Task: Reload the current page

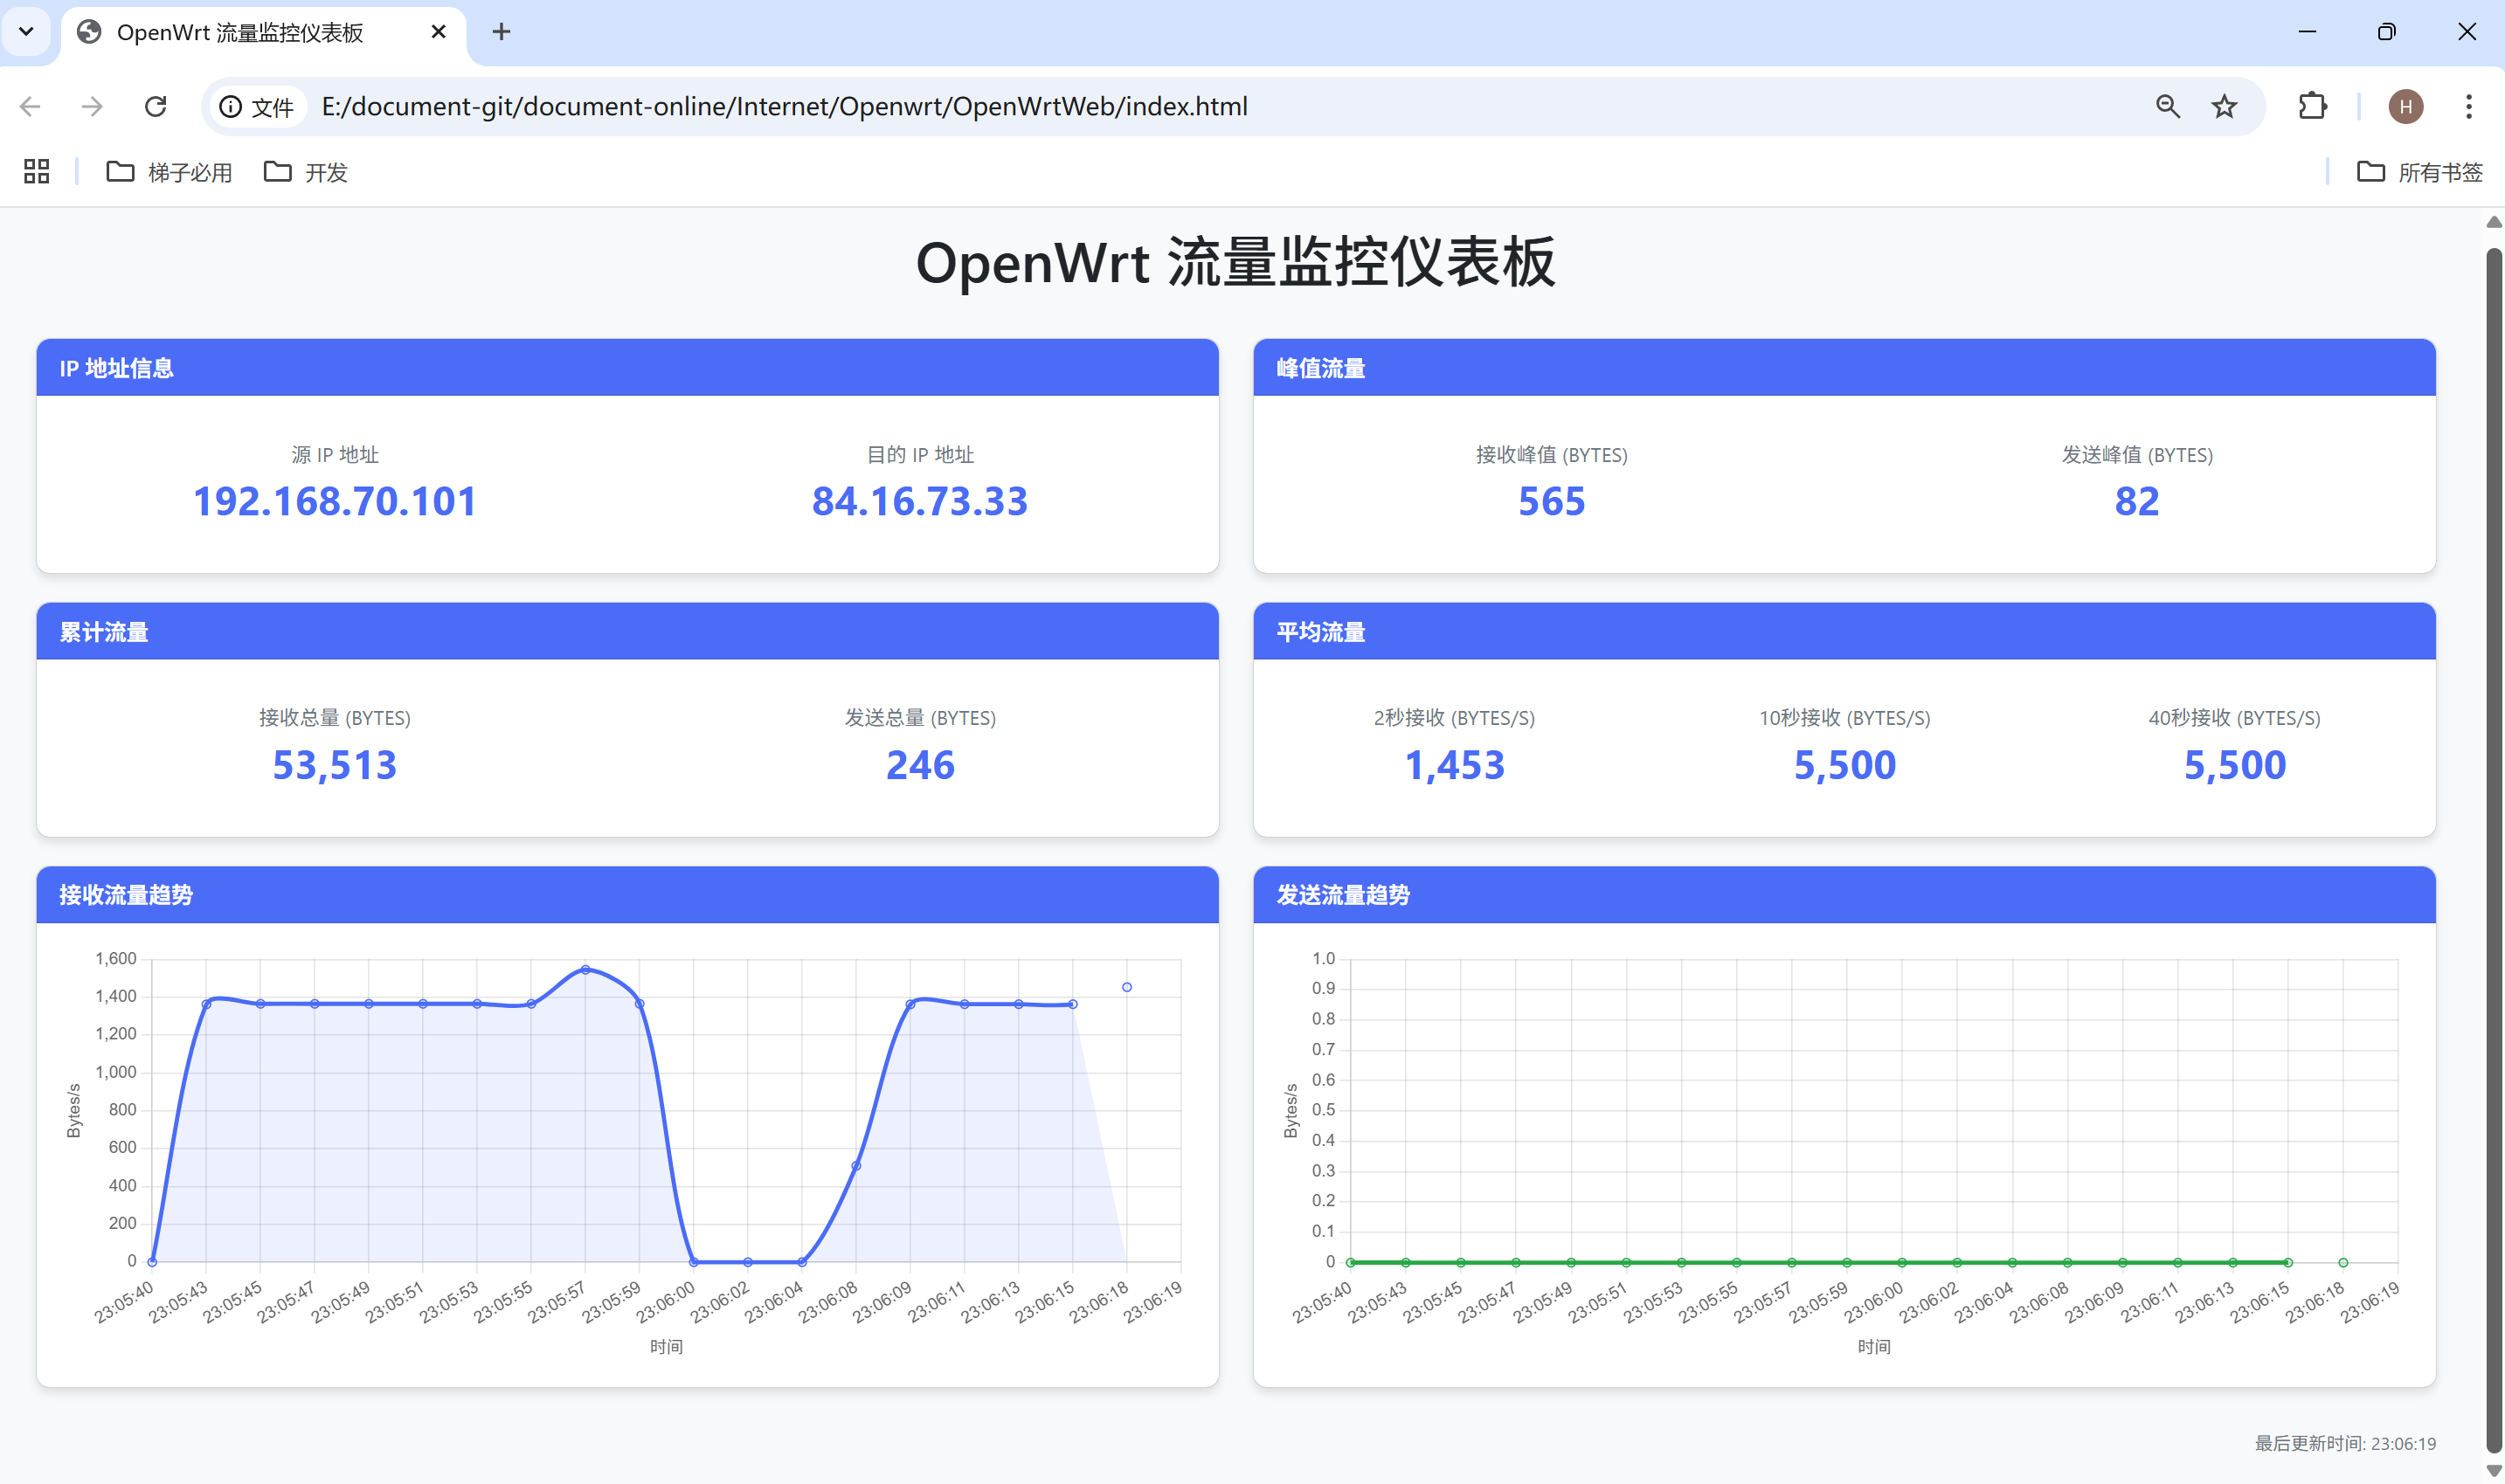Action: pos(155,106)
